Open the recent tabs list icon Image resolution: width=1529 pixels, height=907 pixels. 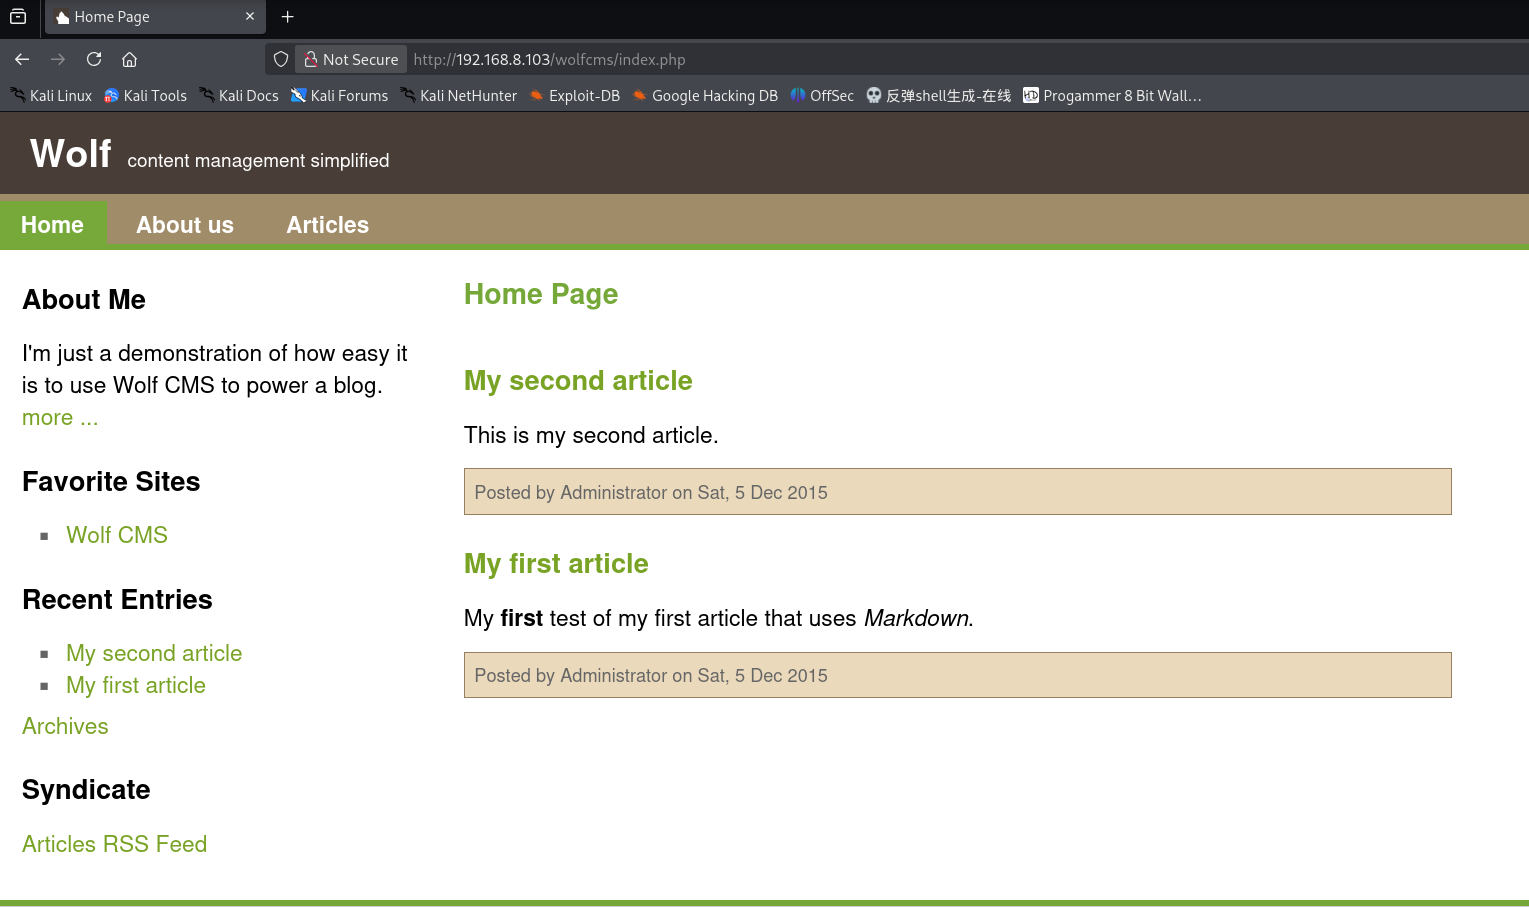click(x=18, y=17)
